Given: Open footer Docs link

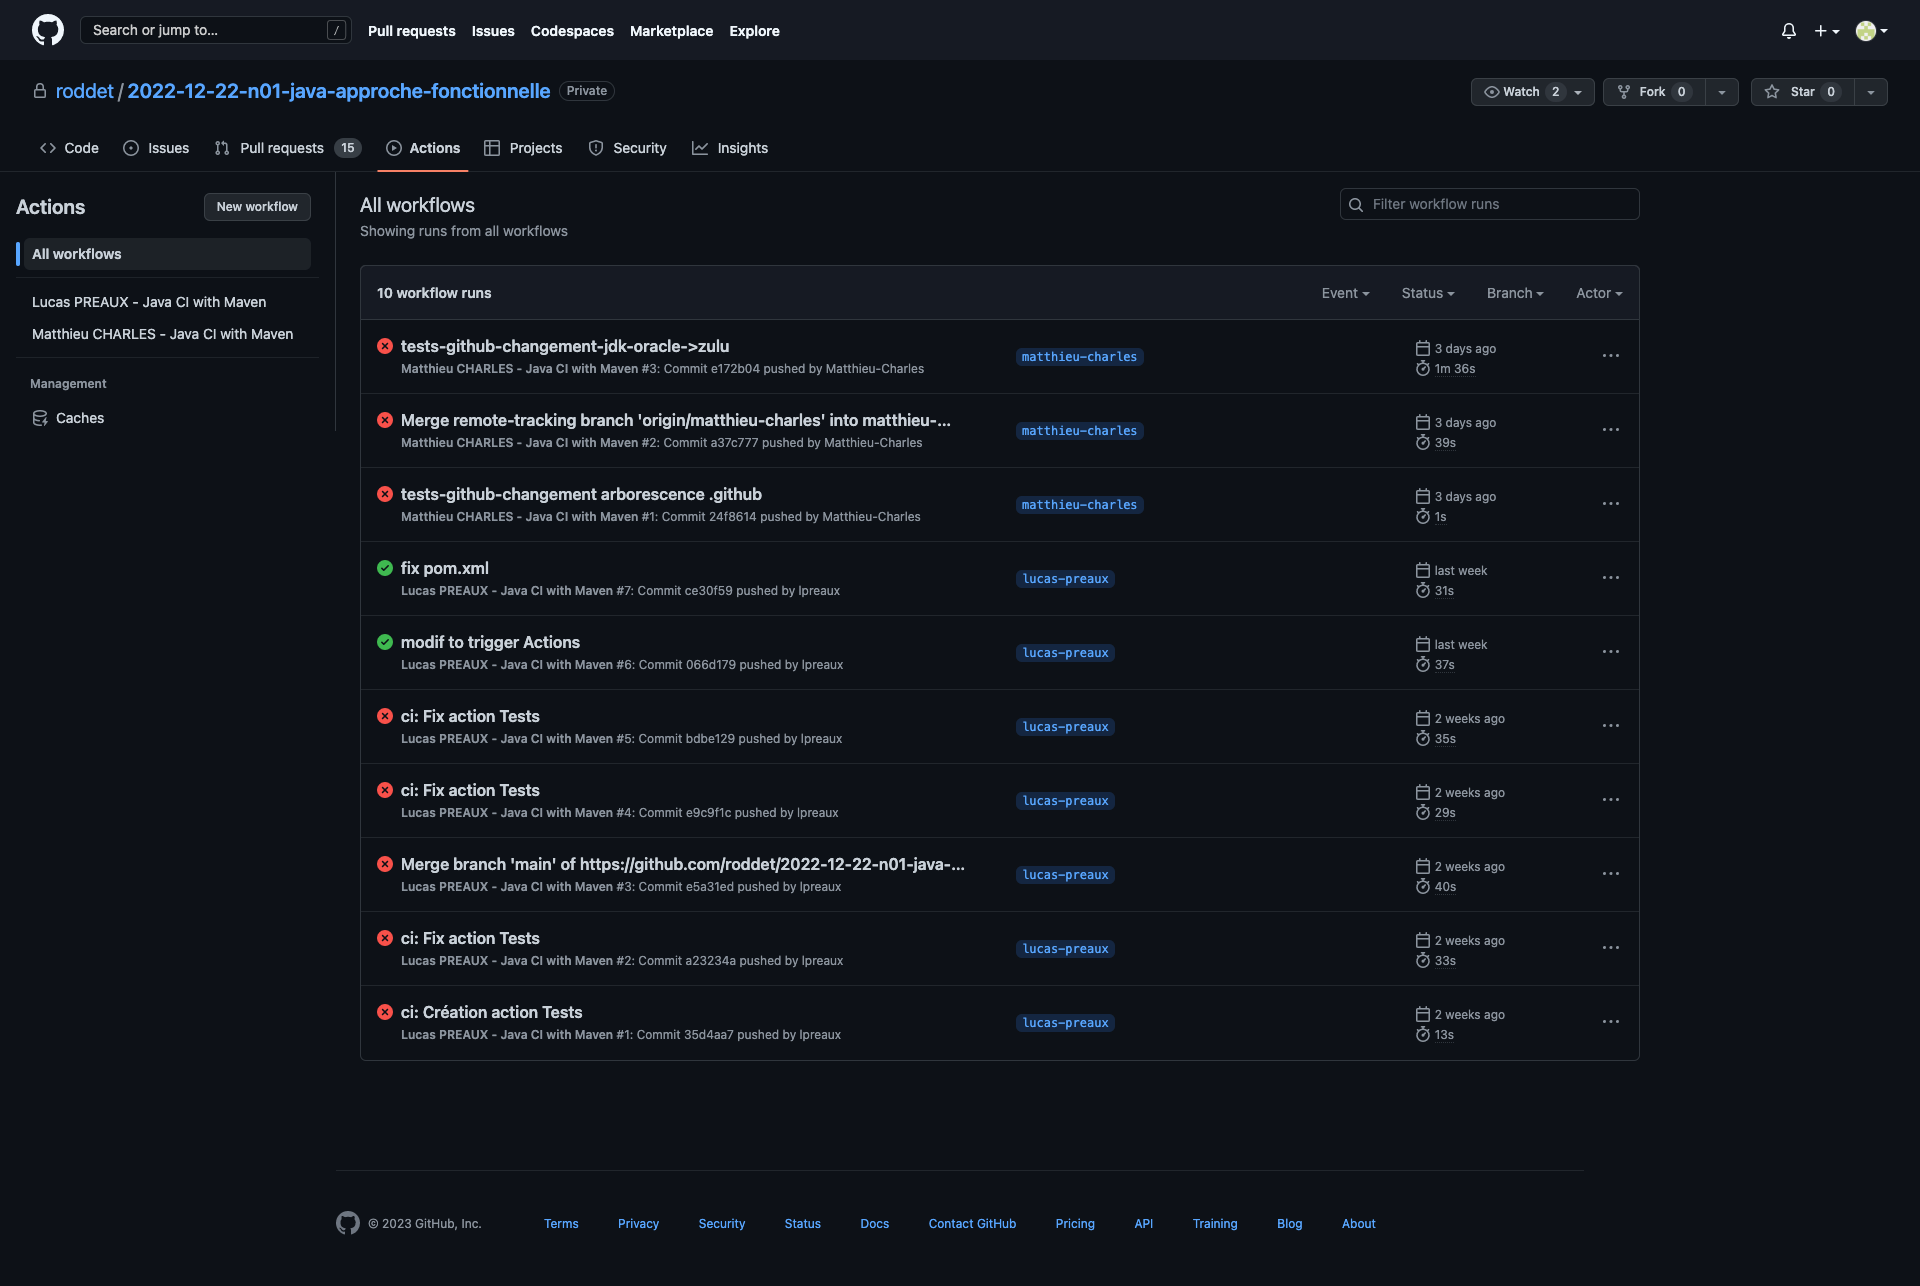Looking at the screenshot, I should coord(874,1224).
